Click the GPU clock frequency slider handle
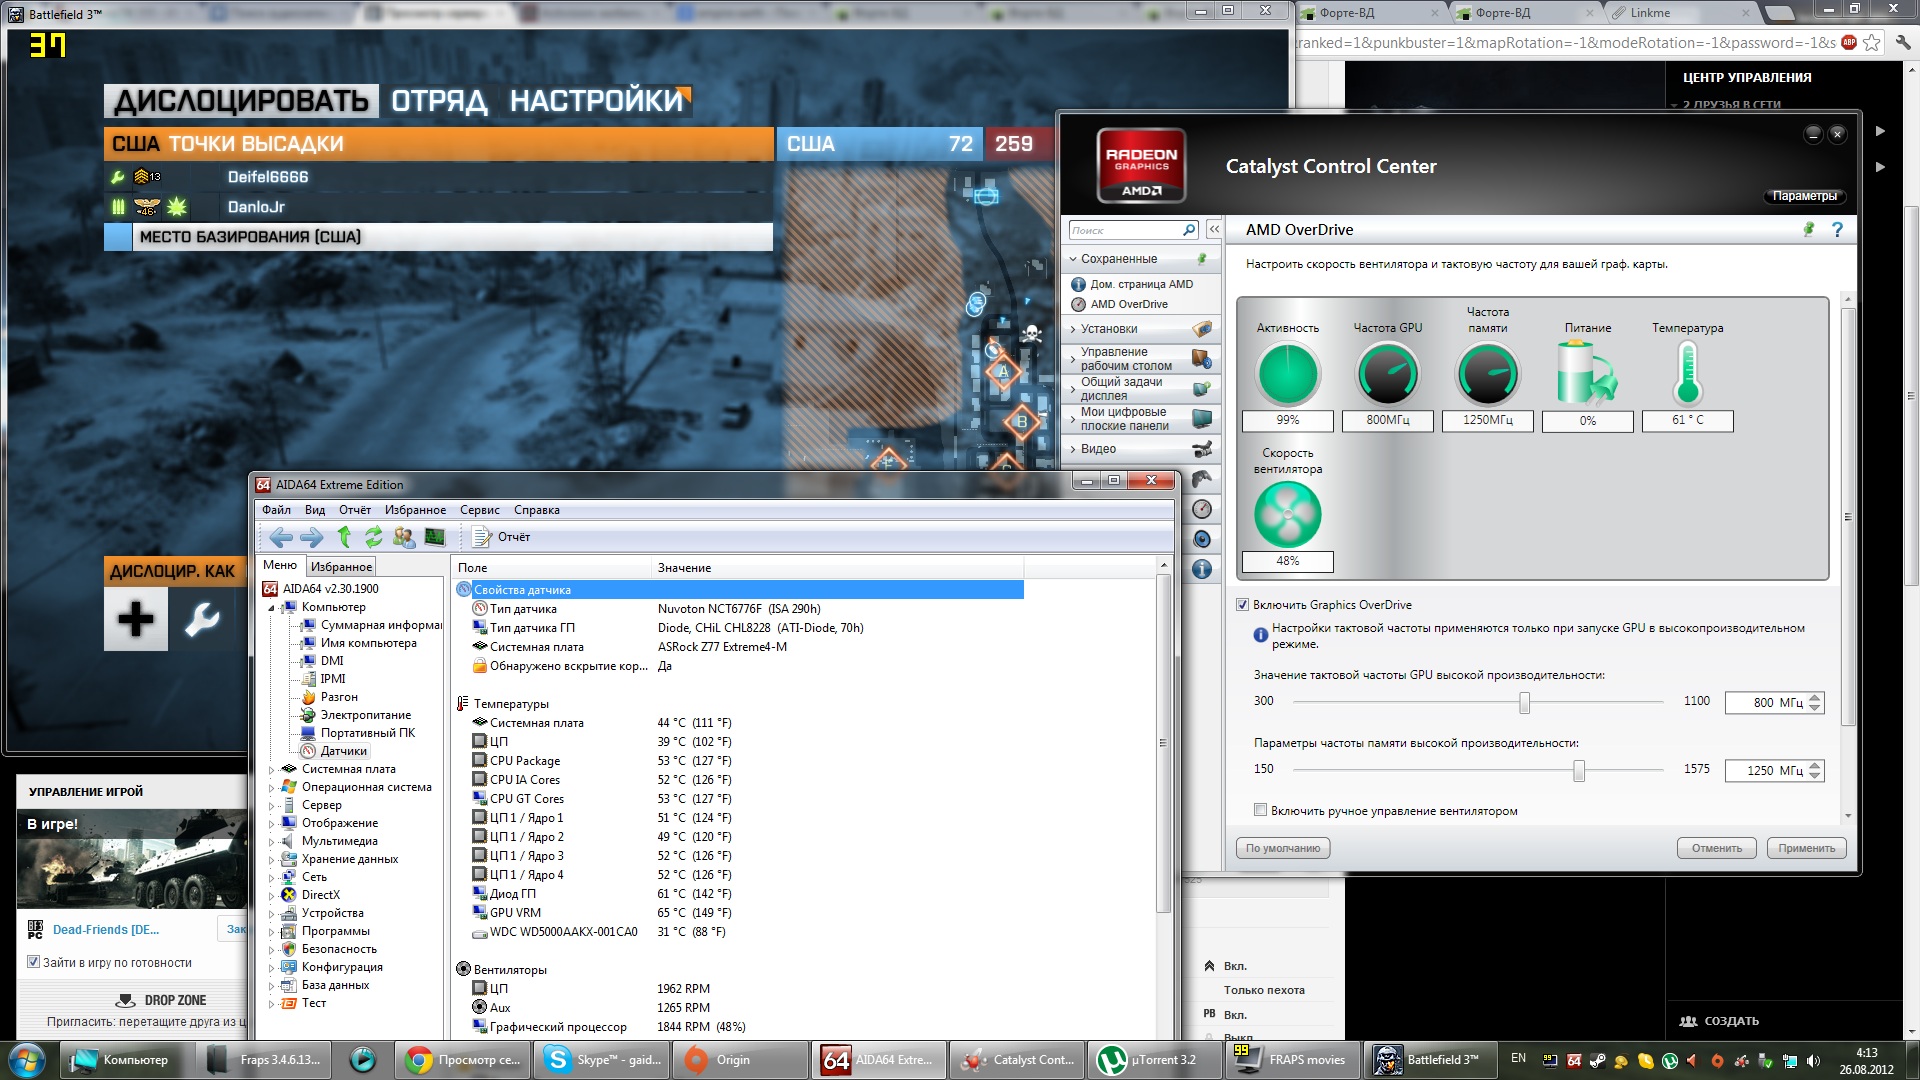The width and height of the screenshot is (1920, 1080). tap(1524, 703)
